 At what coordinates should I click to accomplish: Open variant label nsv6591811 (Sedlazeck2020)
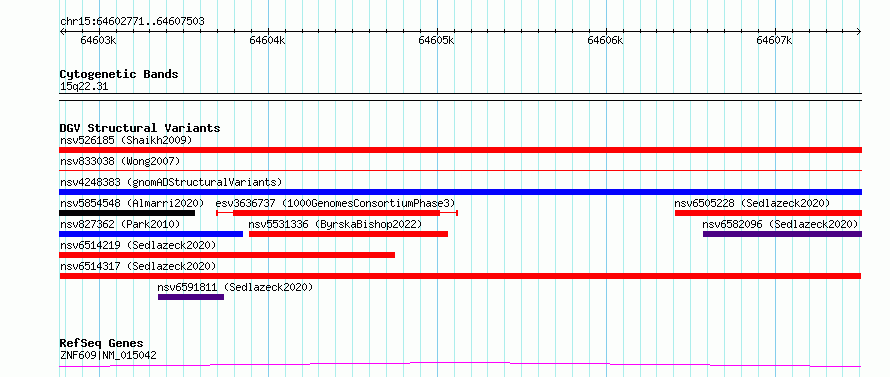tap(235, 287)
